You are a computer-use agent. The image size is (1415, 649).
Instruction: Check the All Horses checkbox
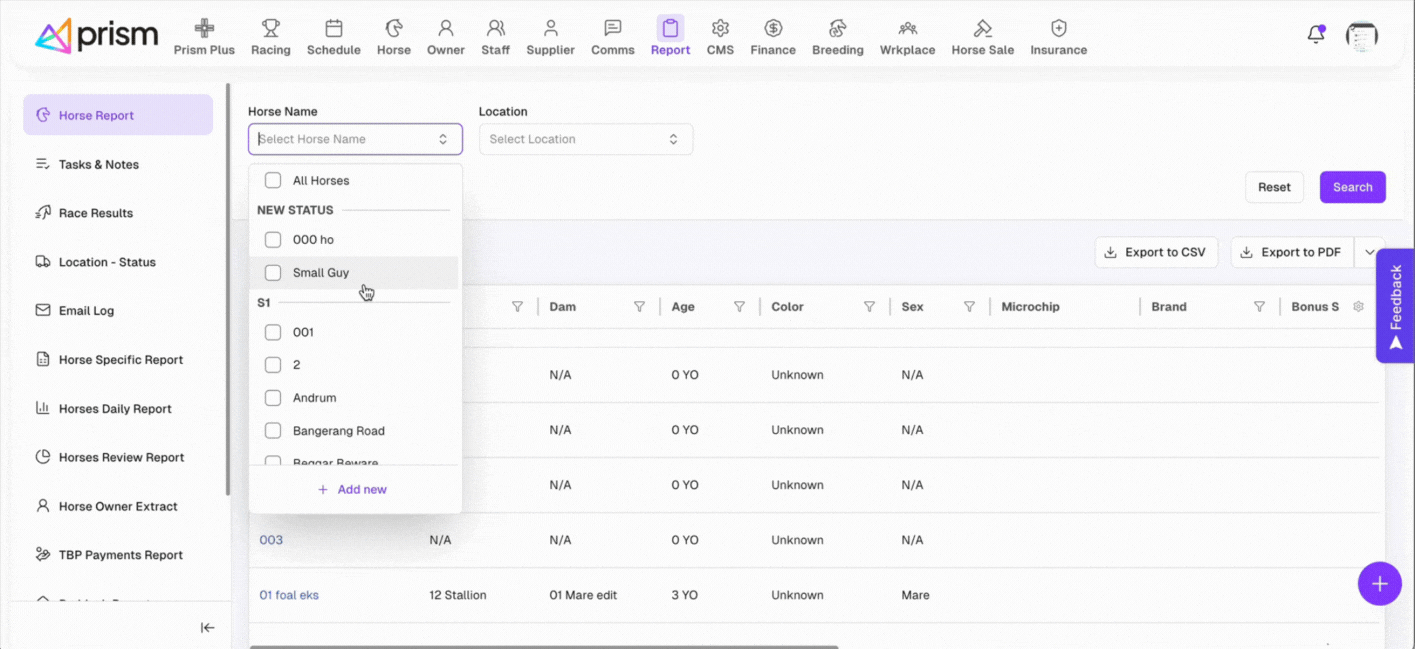[x=273, y=181]
